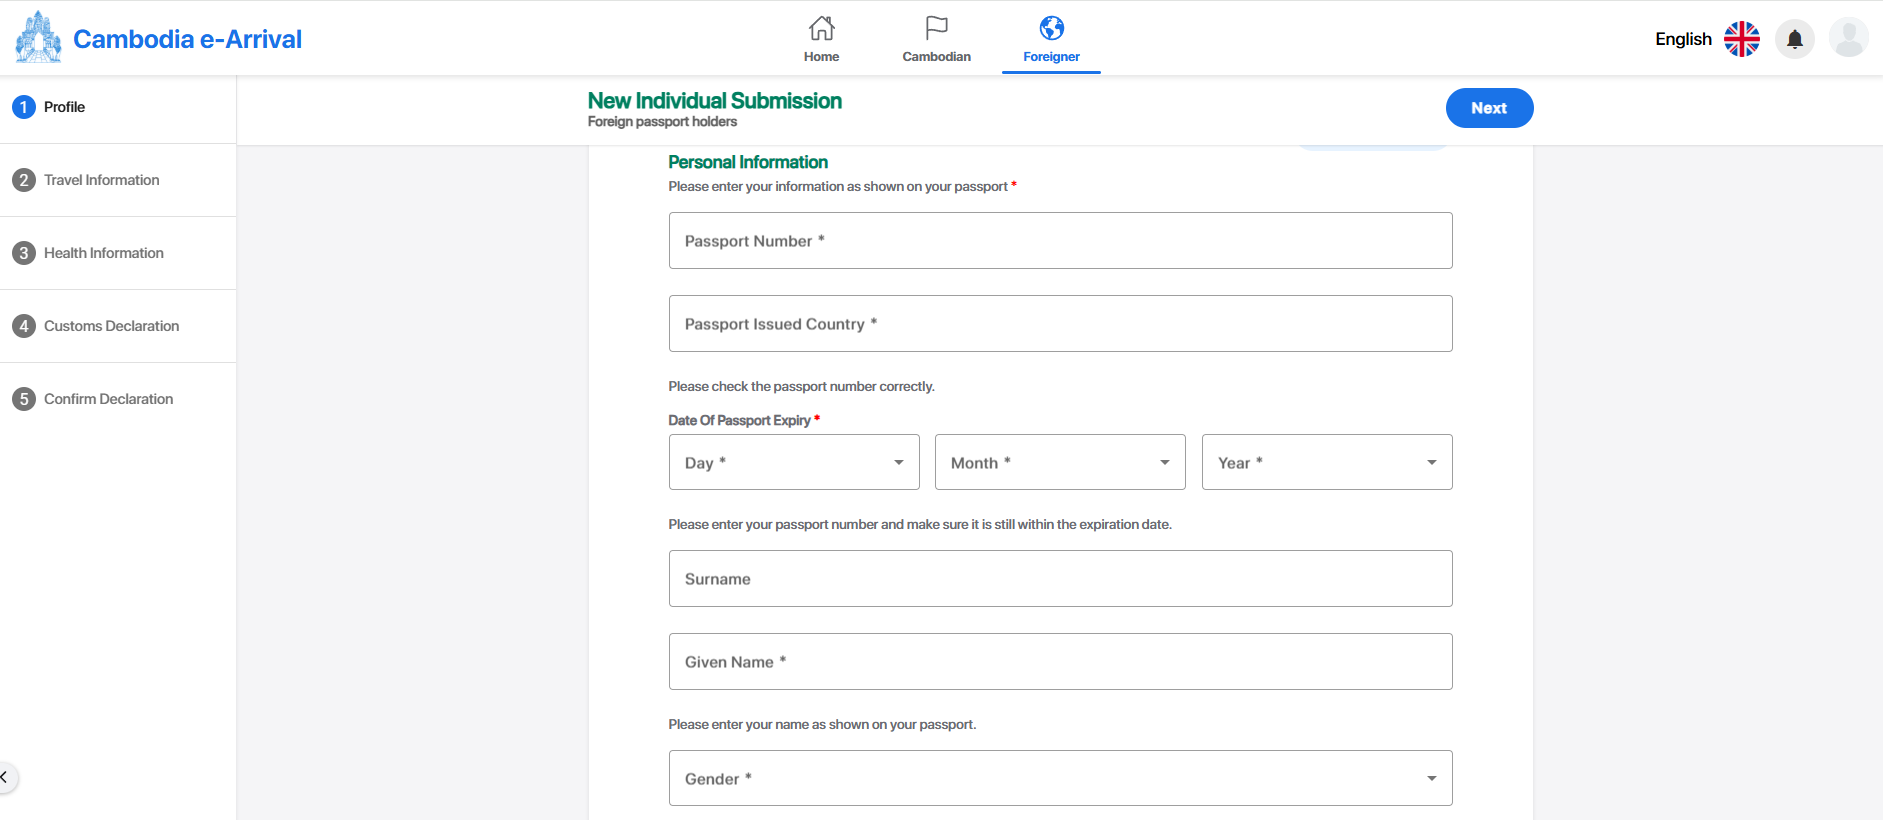Click the Cambodia e-Arrival temple logo
Viewport: 1883px width, 820px height.
(38, 37)
